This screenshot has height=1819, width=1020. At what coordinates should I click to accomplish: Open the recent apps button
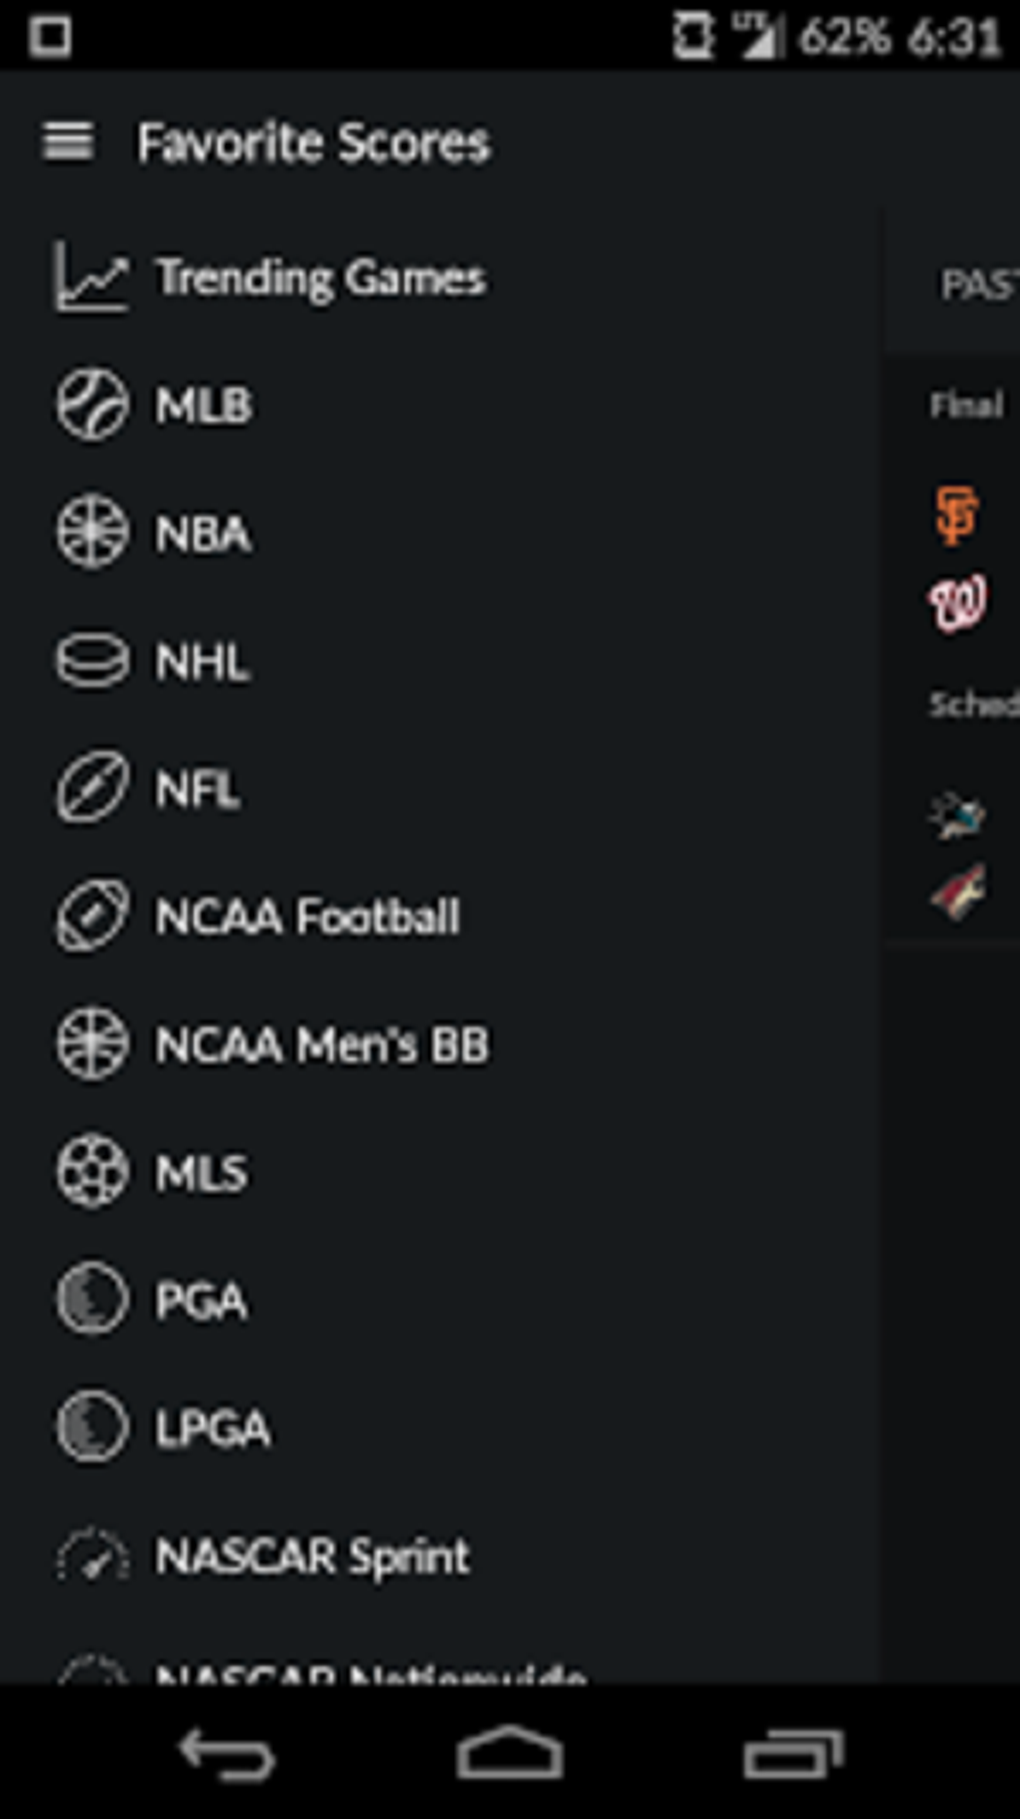pos(793,1755)
